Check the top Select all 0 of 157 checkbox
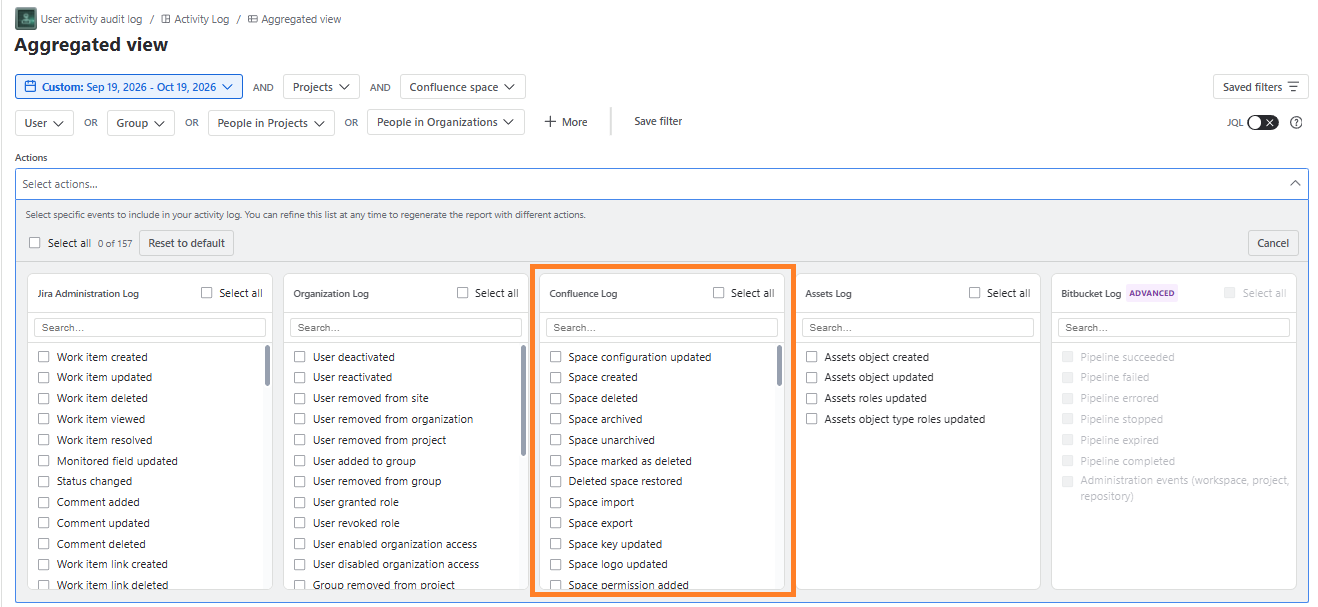 (35, 243)
